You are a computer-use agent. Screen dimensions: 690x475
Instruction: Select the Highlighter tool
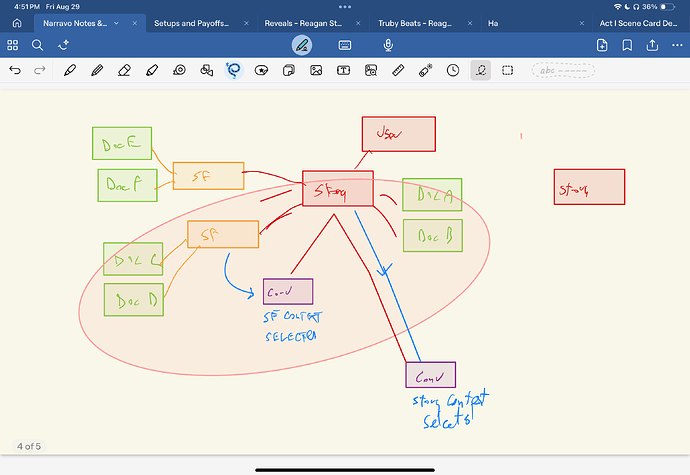[x=151, y=71]
